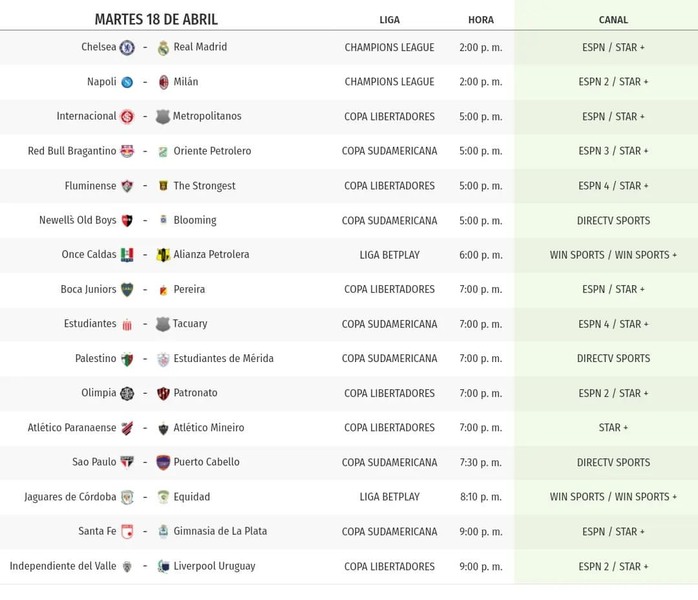Click the Napoli club crest icon
698x600 pixels.
[x=127, y=82]
